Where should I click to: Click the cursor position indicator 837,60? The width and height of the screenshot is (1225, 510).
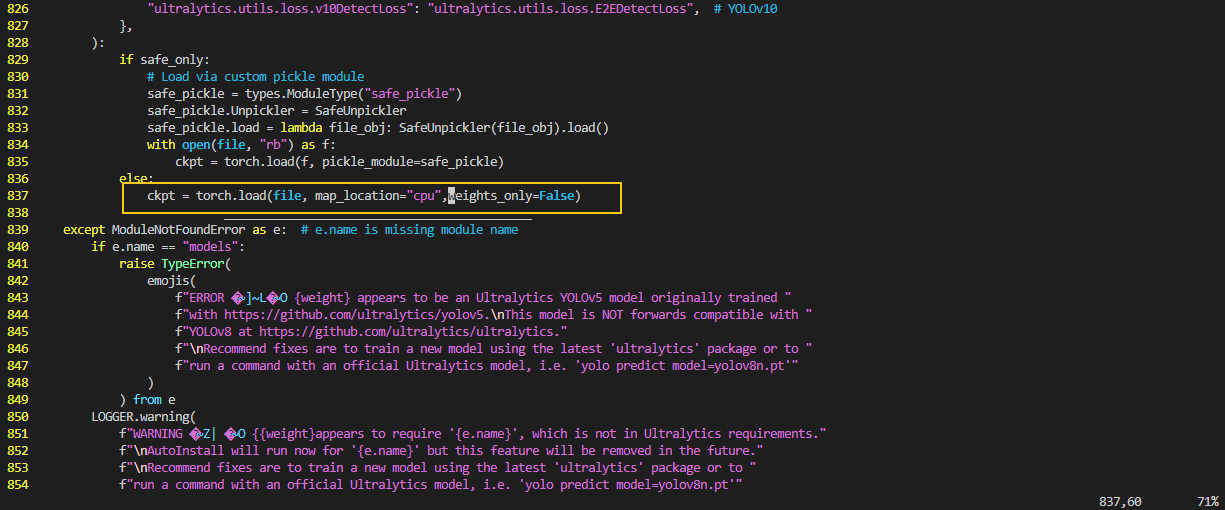tap(1120, 501)
